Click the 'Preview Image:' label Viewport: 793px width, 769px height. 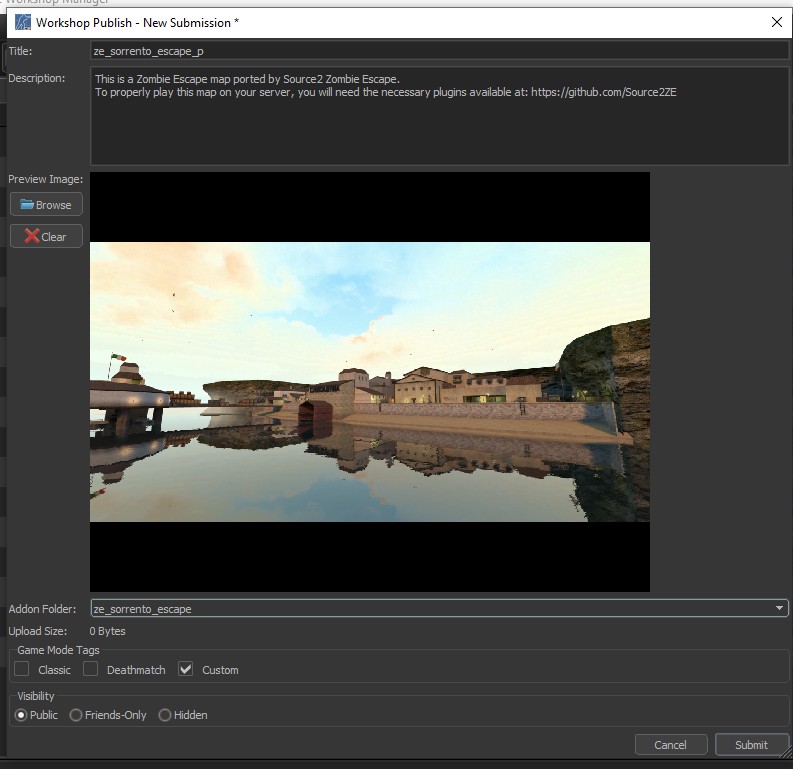[x=46, y=179]
